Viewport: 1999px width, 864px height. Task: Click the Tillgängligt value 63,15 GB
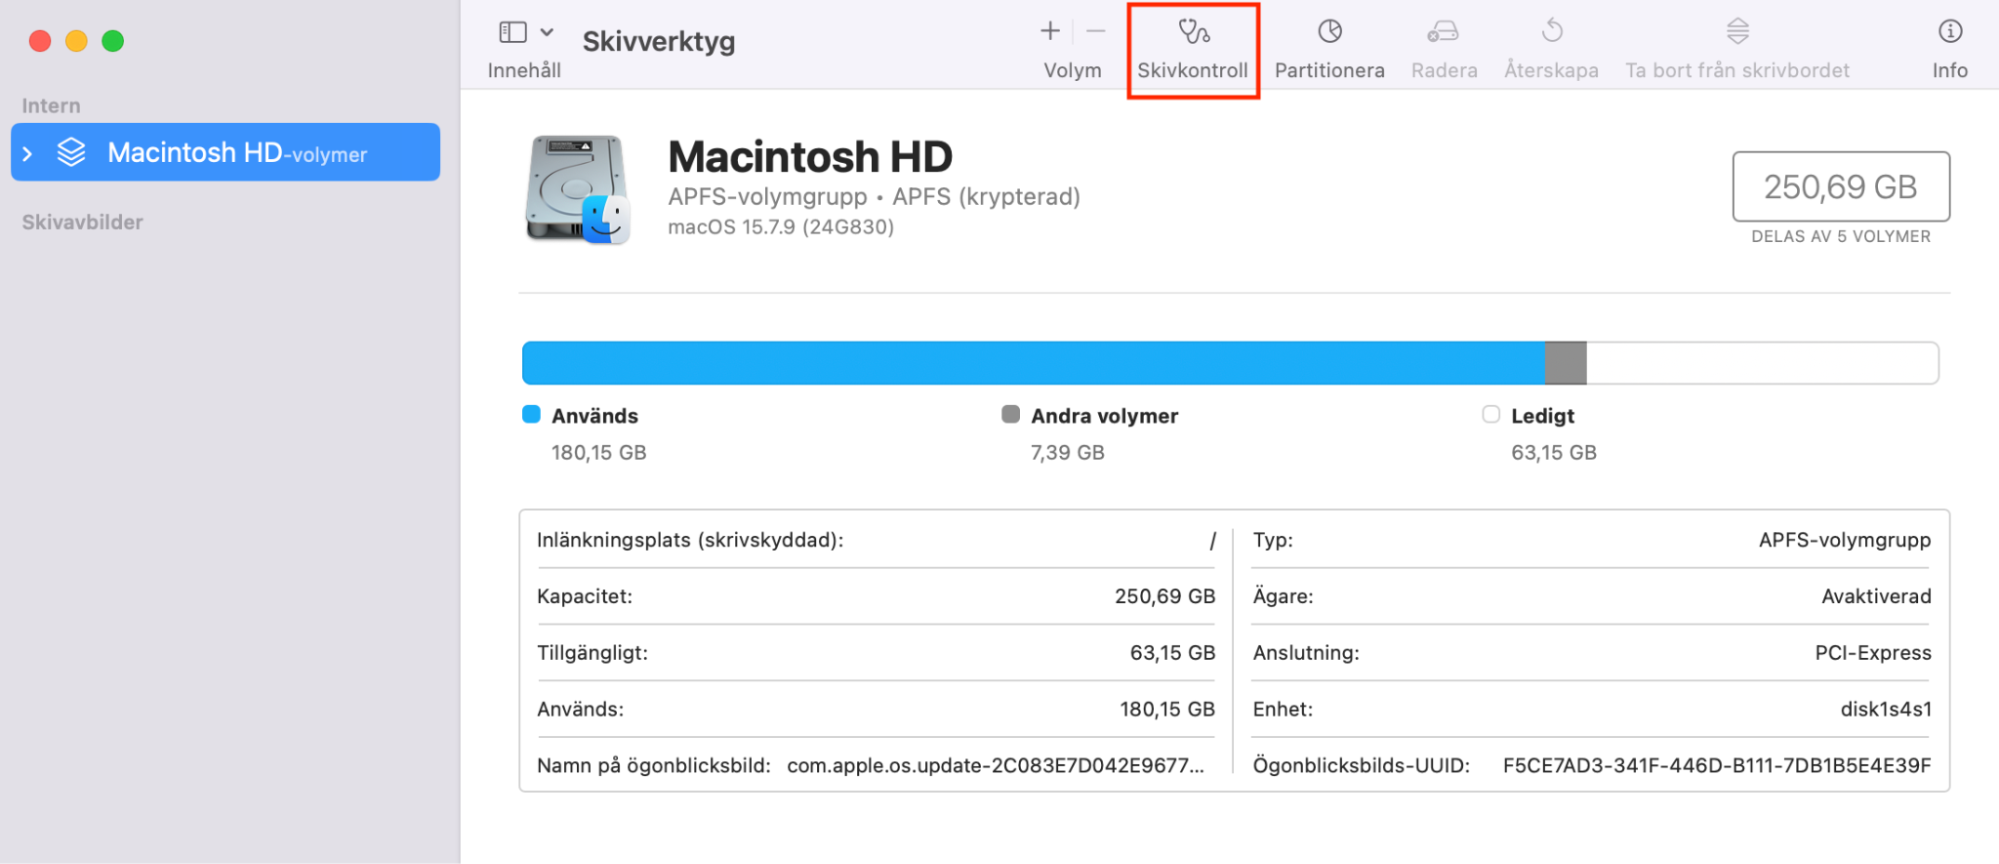1173,652
